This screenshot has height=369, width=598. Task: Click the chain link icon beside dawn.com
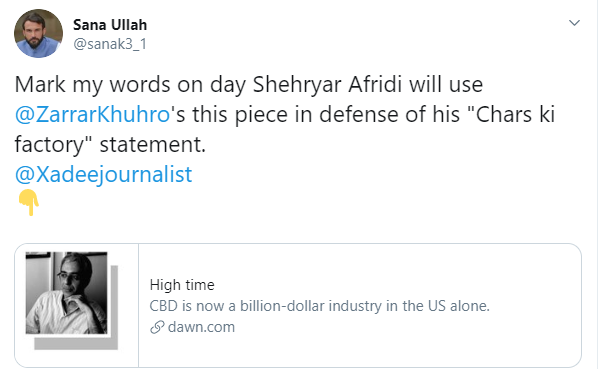coord(157,327)
